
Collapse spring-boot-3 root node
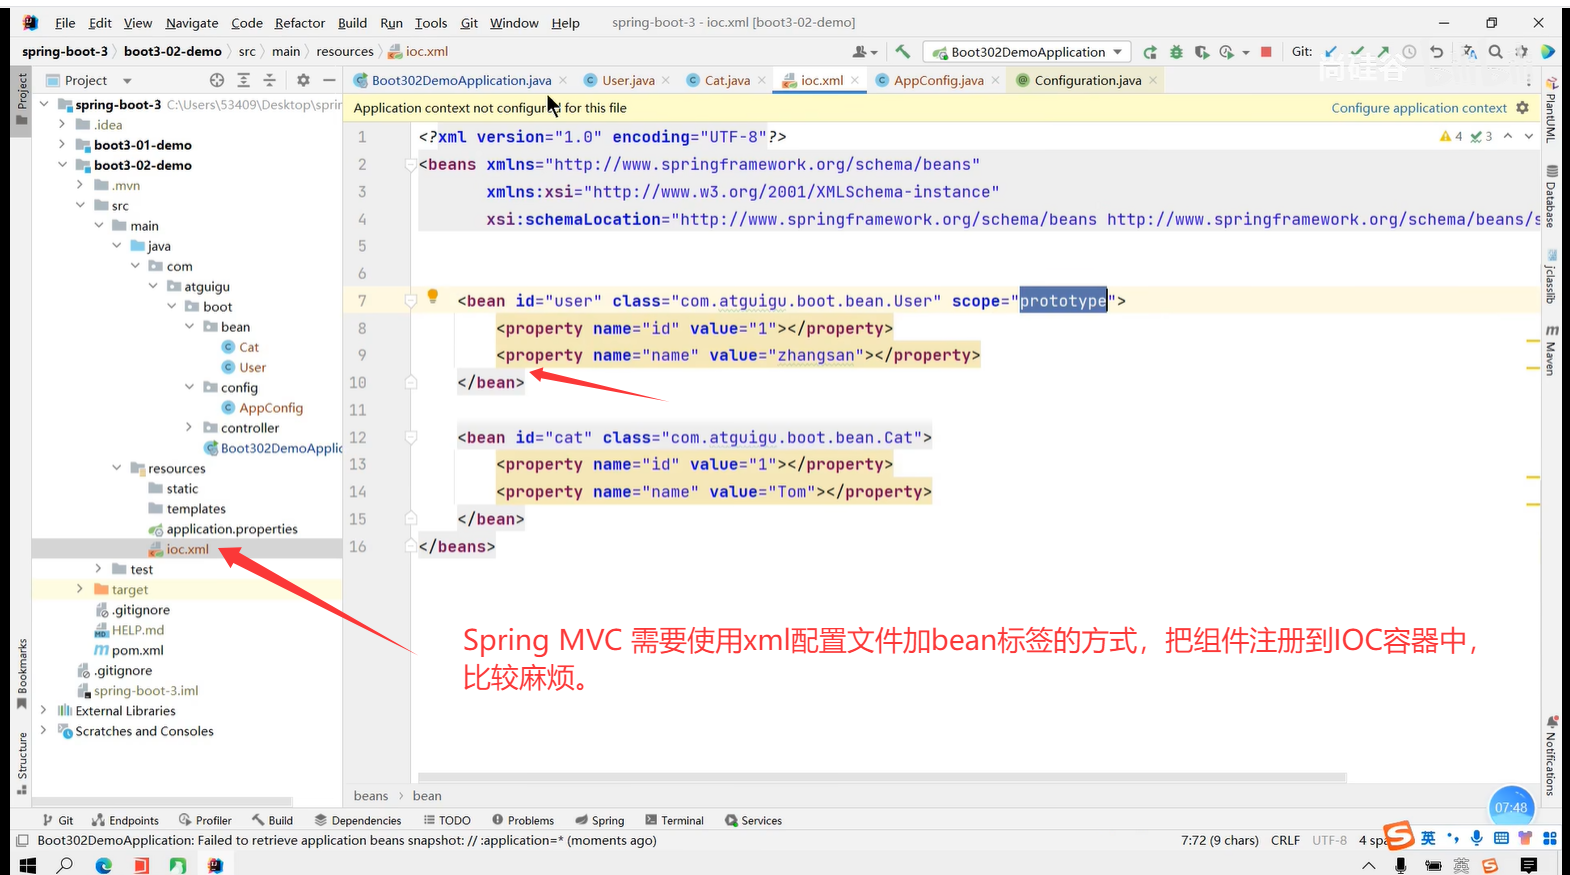(x=44, y=104)
